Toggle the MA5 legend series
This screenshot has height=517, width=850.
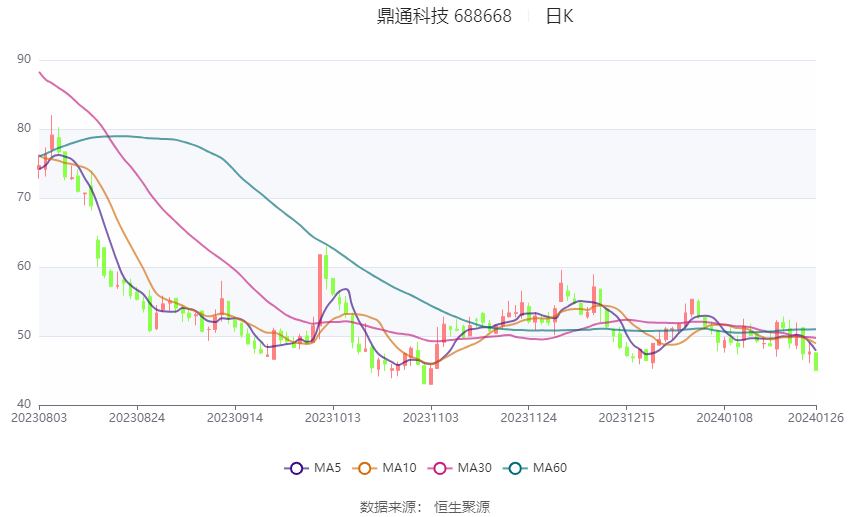pos(313,468)
